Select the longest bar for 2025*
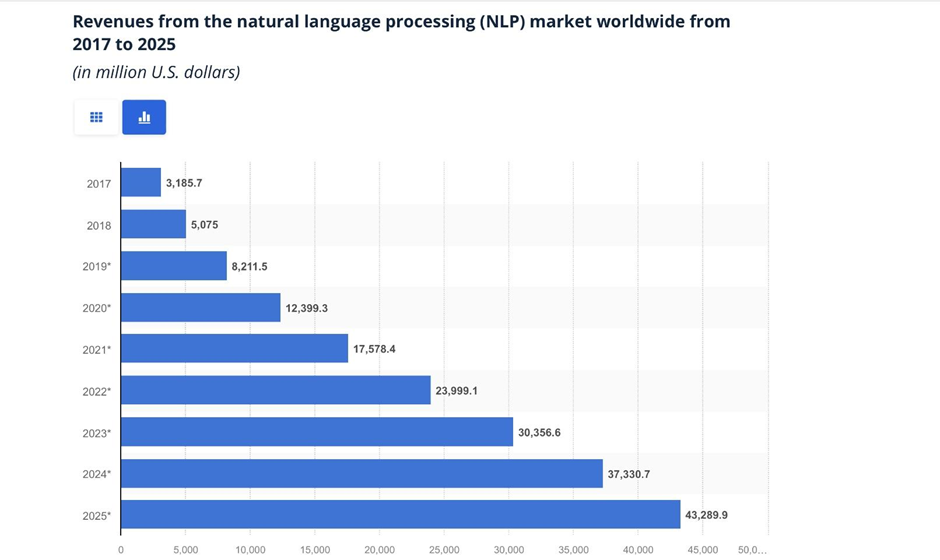The image size is (940, 560). click(x=400, y=514)
